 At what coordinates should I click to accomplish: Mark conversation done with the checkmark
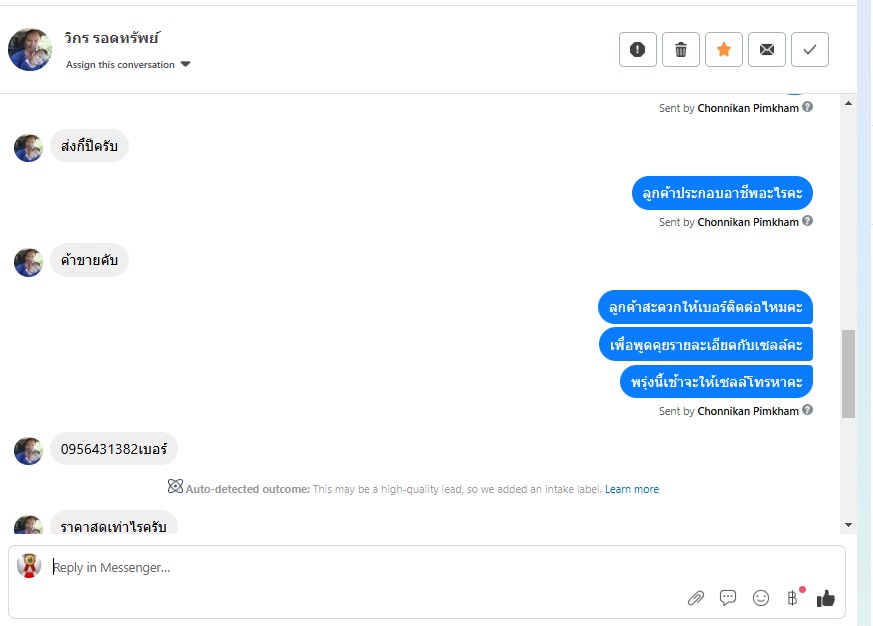pos(810,49)
